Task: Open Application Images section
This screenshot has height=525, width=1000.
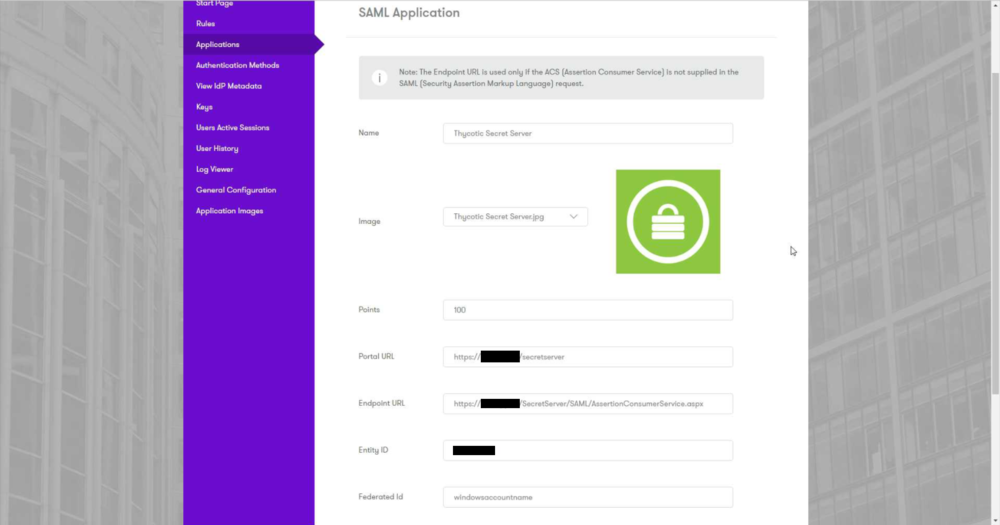Action: point(229,211)
